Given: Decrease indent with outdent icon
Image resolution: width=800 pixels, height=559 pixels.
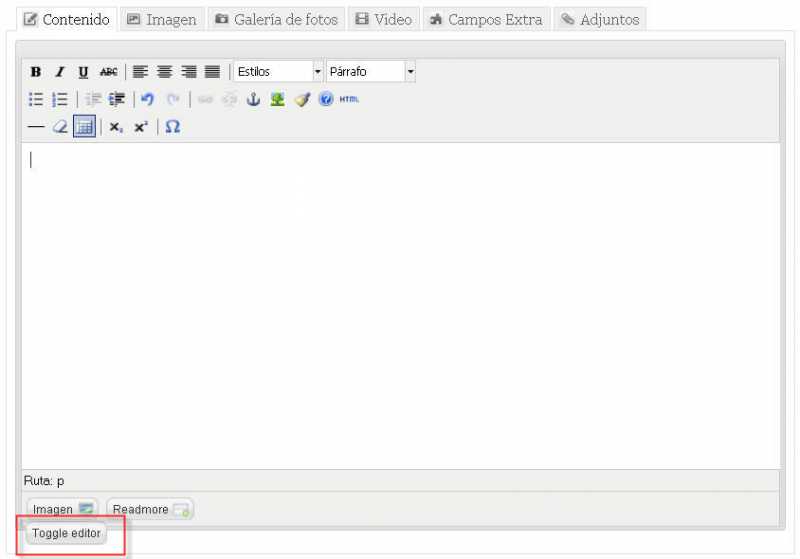Looking at the screenshot, I should coord(93,99).
